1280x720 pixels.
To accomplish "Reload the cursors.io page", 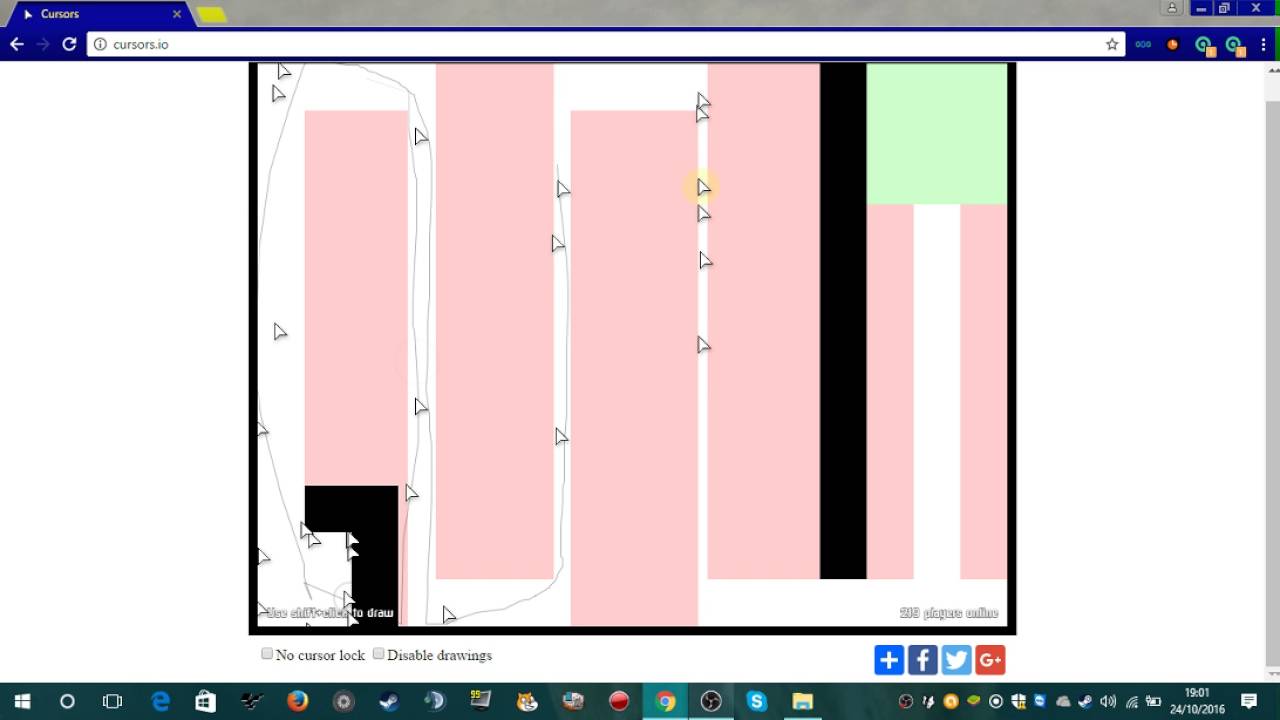I will 69,44.
